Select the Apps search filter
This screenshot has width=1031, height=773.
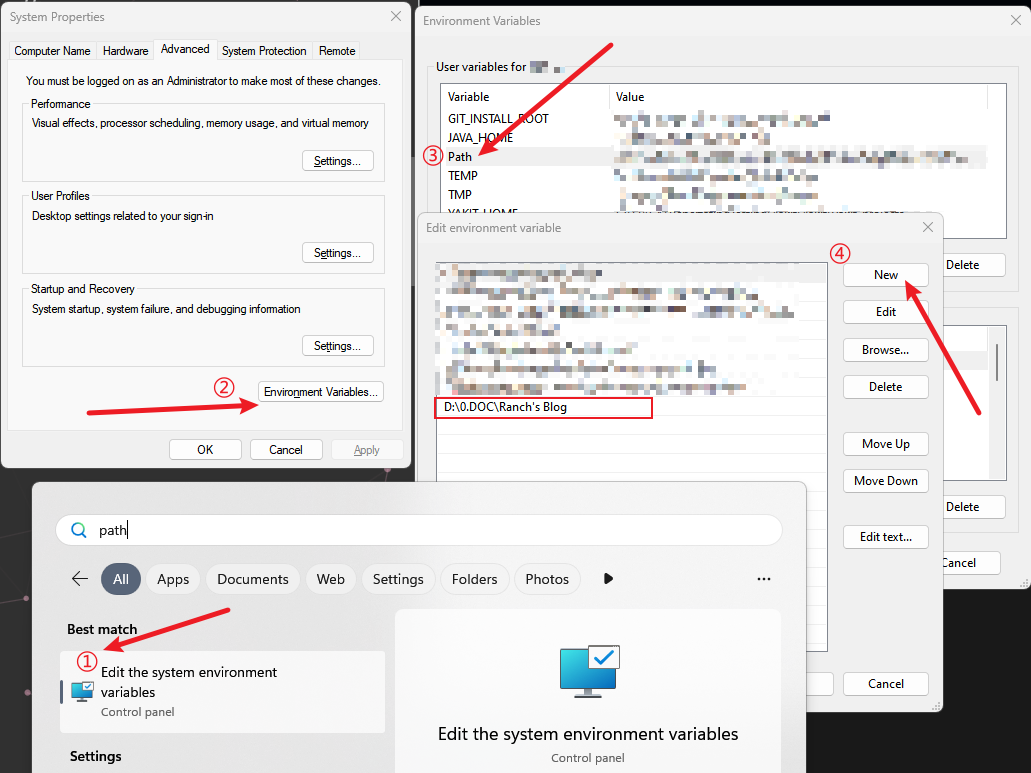173,579
